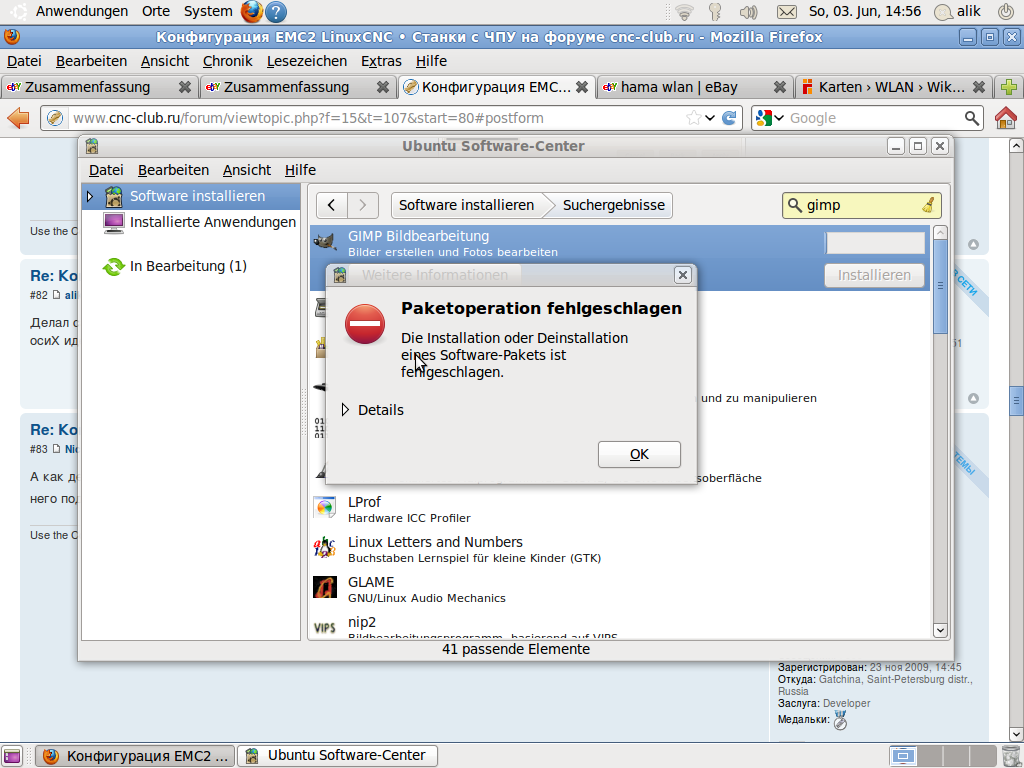
Task: Click the GIMP Bildbearbeitung mascot icon
Action: point(325,242)
